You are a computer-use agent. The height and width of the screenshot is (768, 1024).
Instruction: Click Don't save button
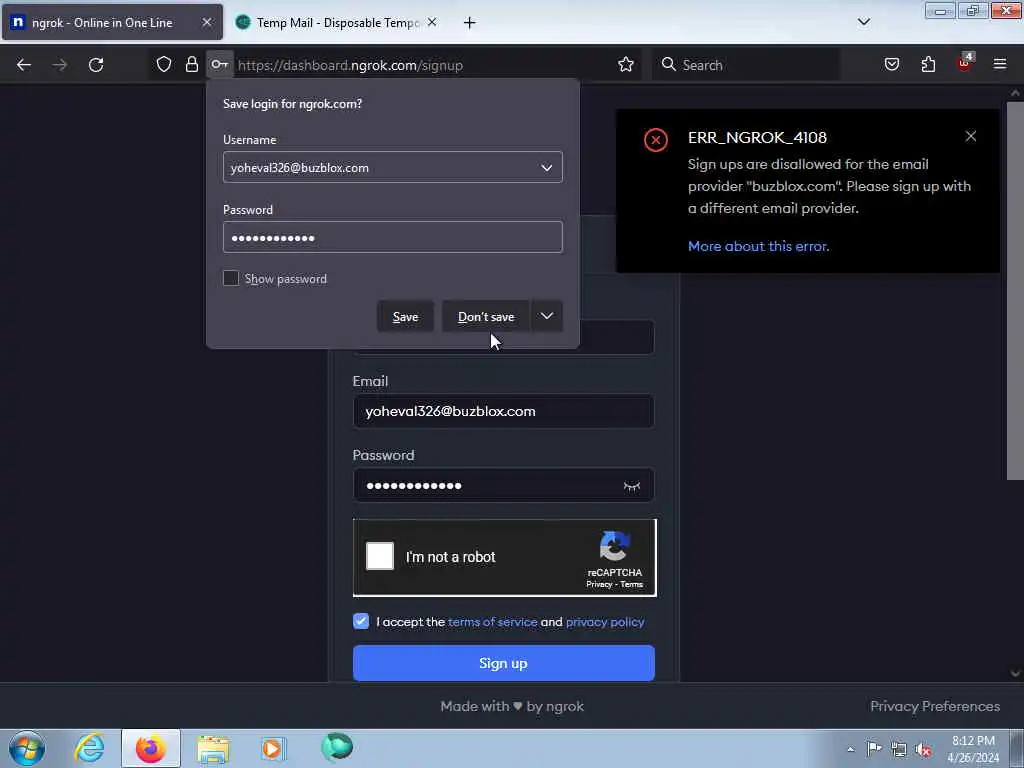point(486,317)
